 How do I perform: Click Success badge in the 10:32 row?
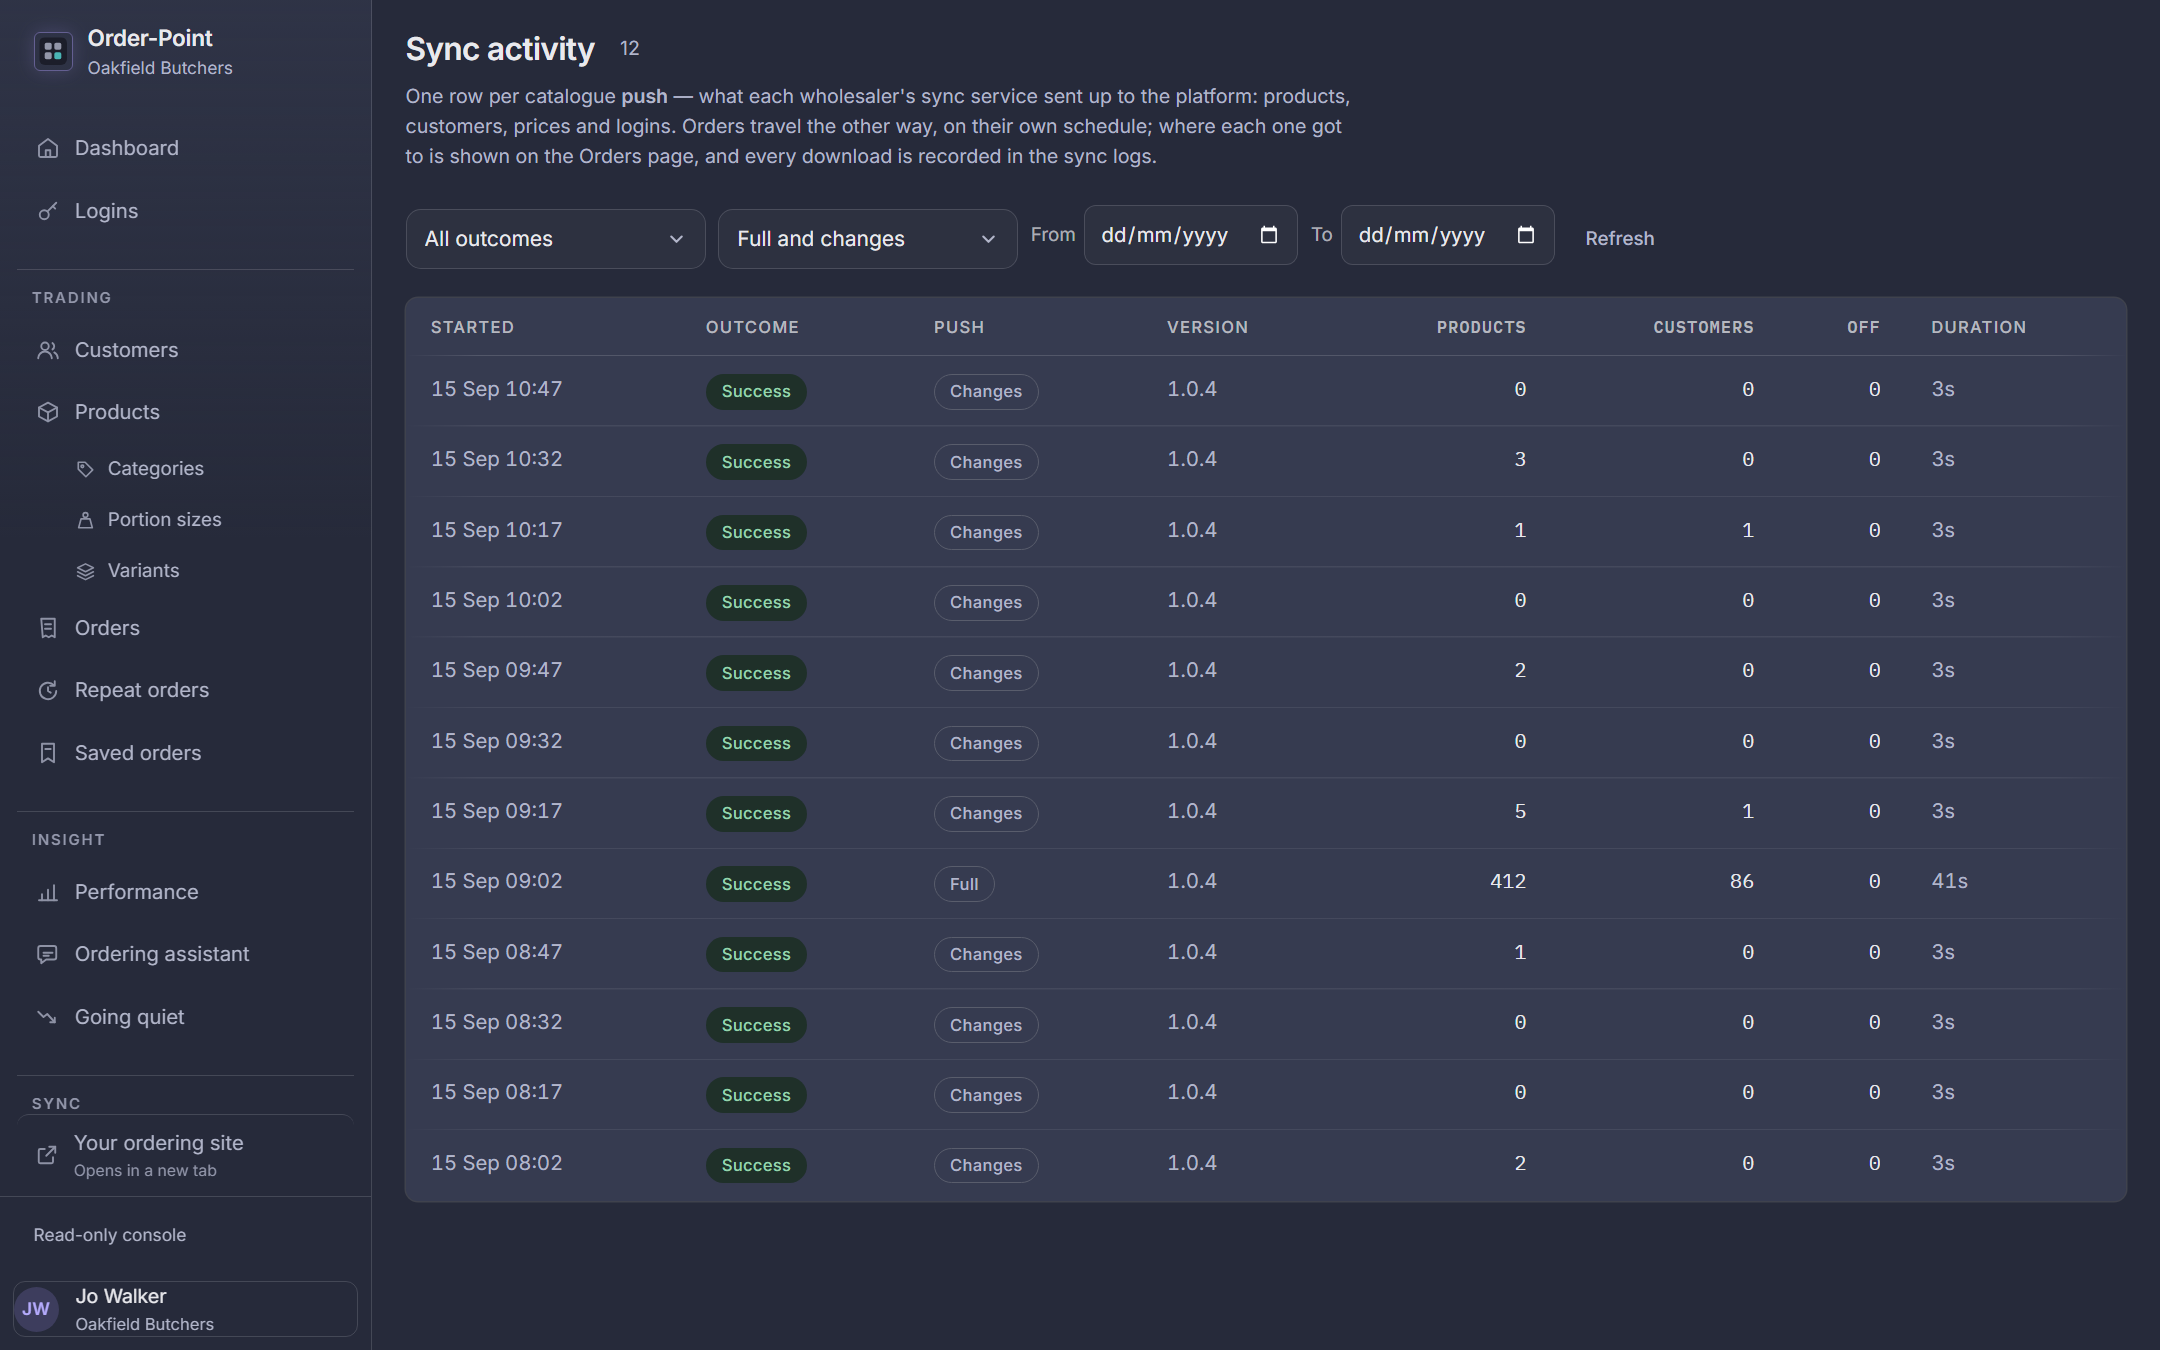756,462
